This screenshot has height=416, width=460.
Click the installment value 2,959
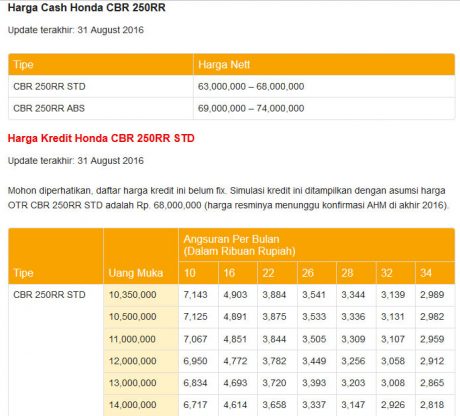432,339
